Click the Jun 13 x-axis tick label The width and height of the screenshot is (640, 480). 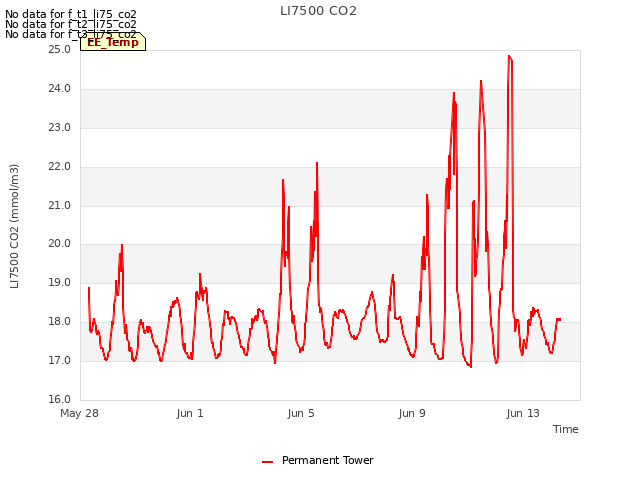pyautogui.click(x=523, y=413)
